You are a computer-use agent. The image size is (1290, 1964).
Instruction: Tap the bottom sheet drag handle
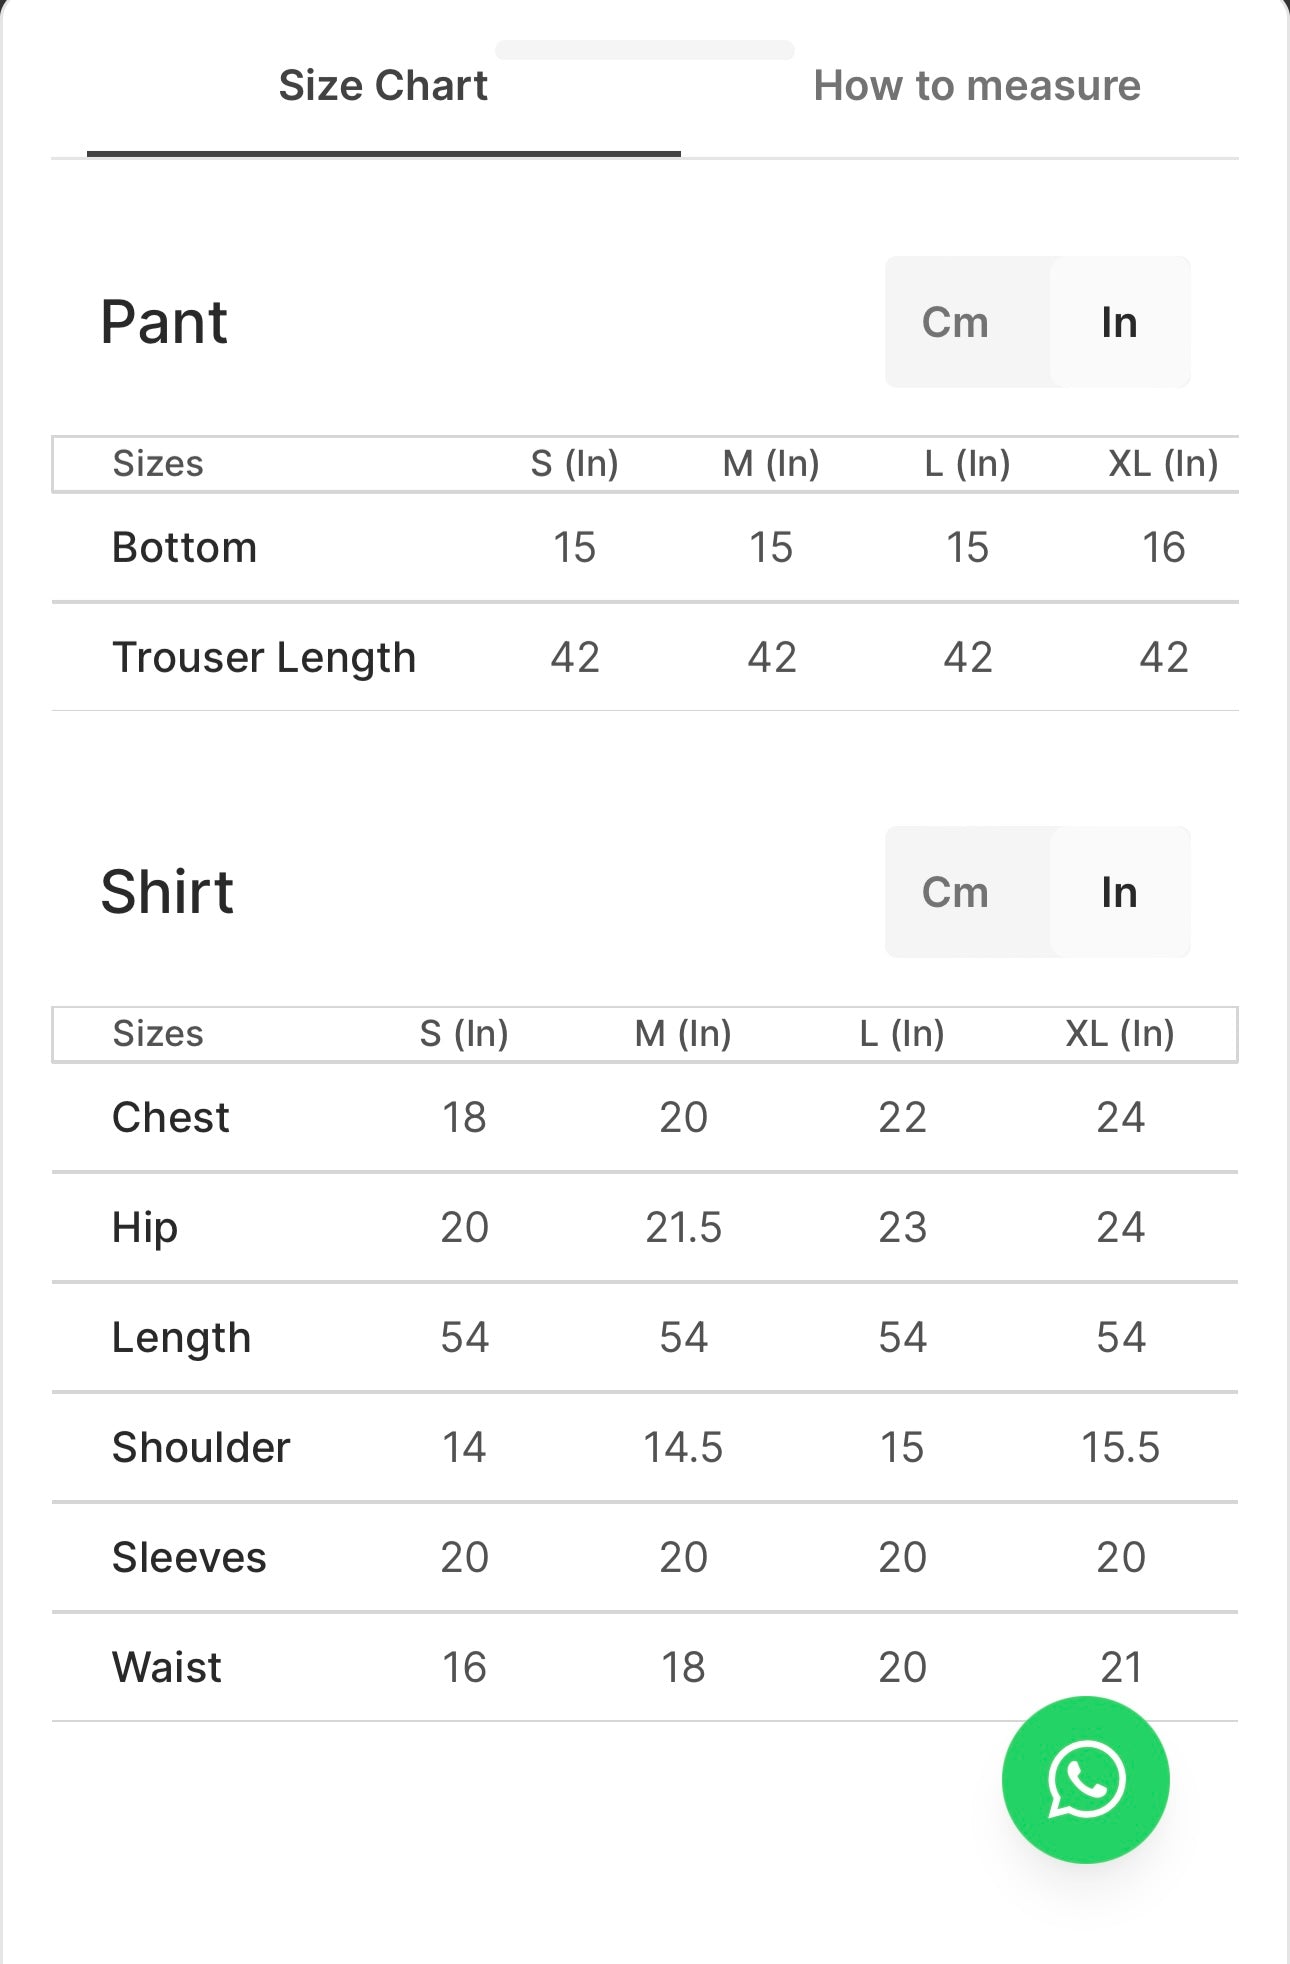point(644,50)
